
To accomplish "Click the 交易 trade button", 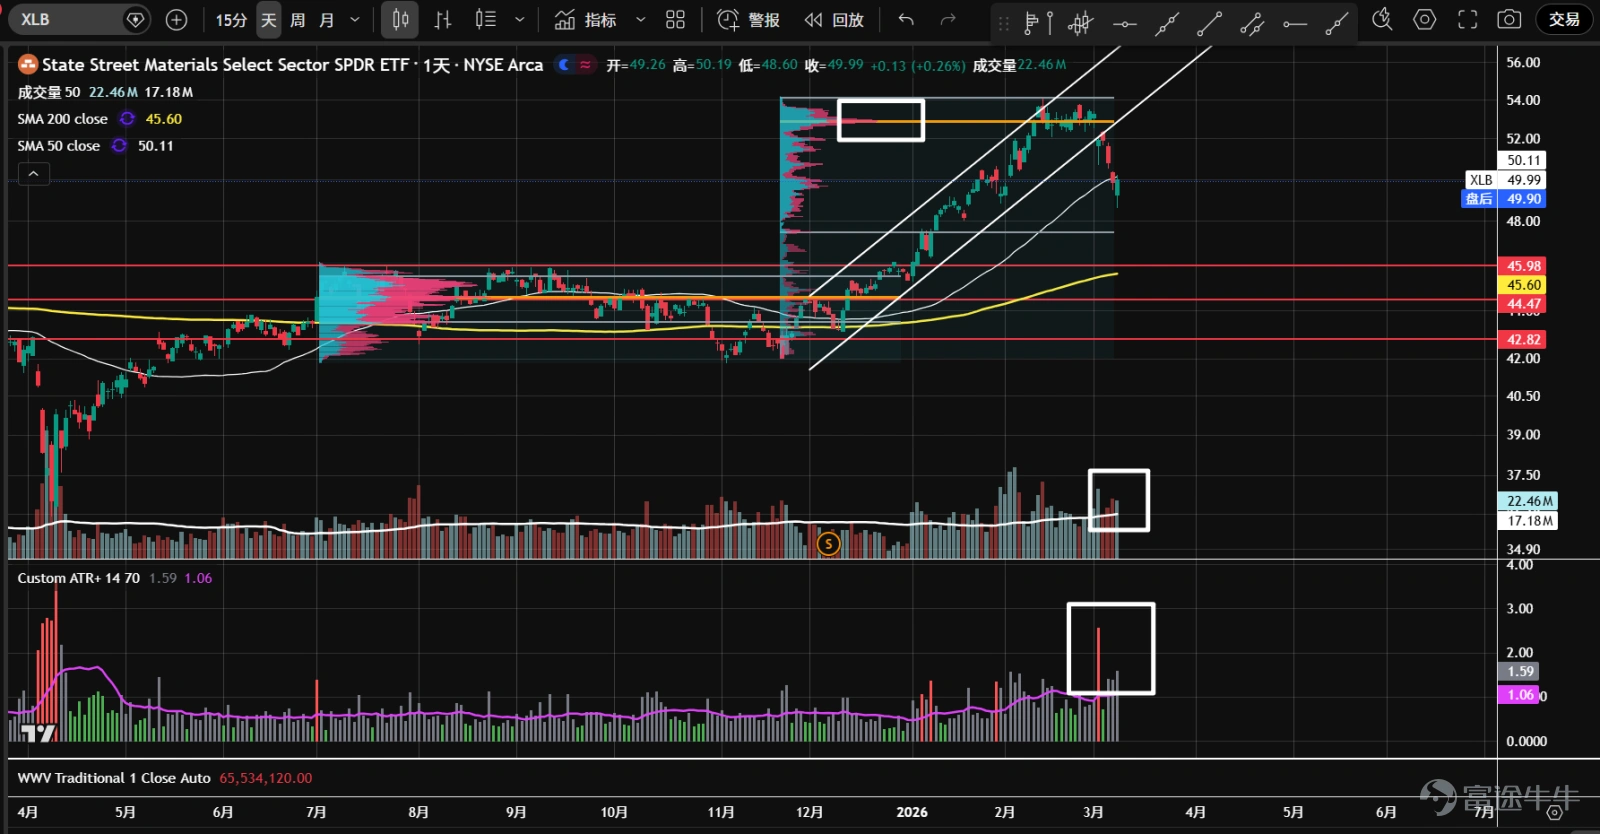I will 1564,19.
